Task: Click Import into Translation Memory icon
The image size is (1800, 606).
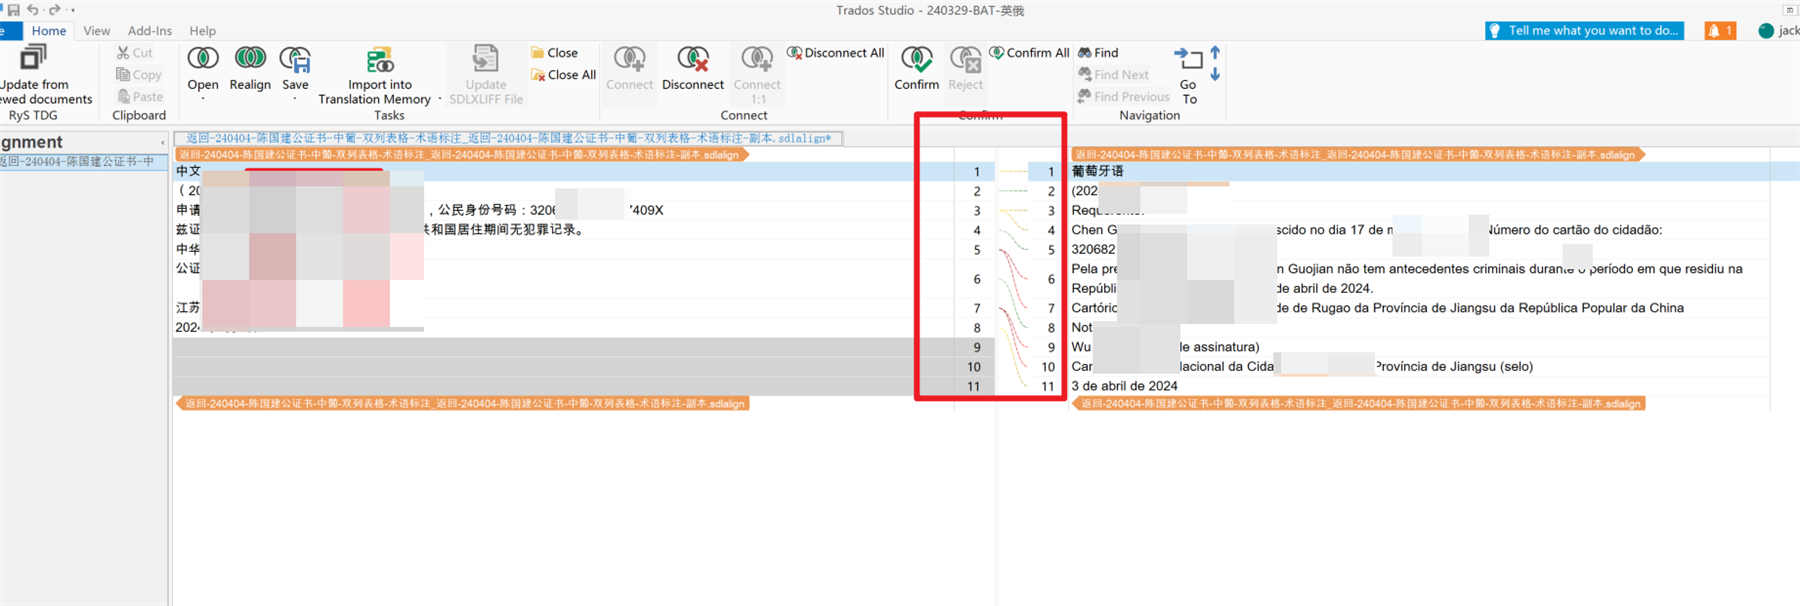Action: [x=380, y=60]
